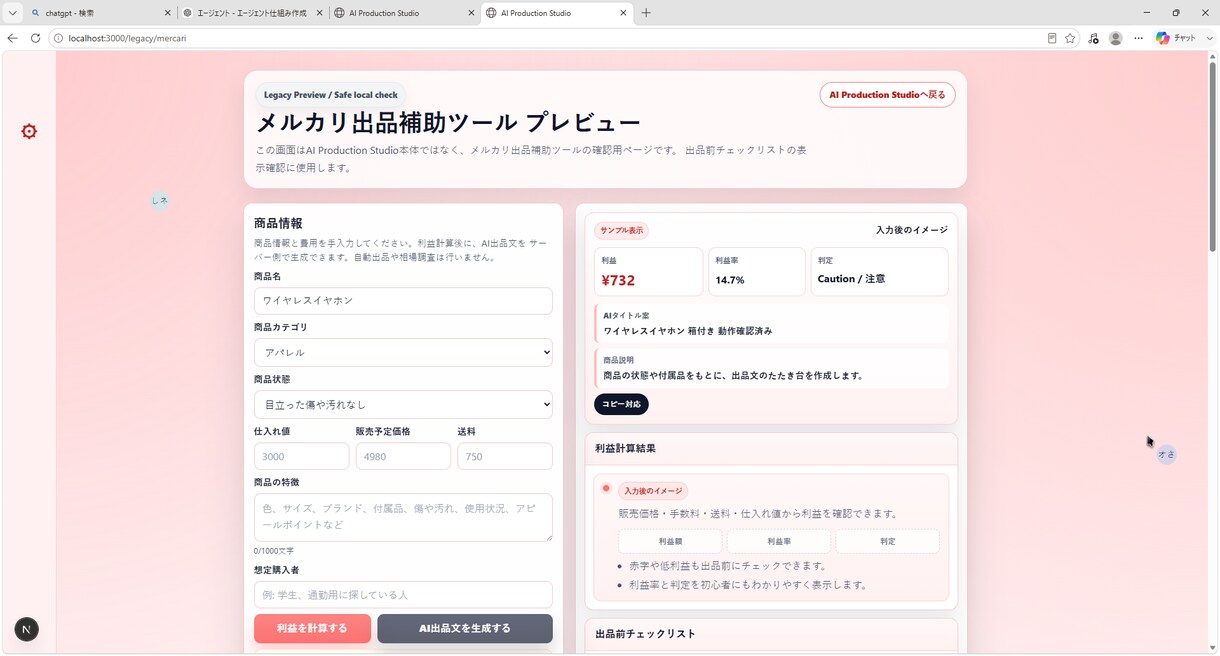1220x656 pixels.
Task: Click the 利益率 placeholder box
Action: coord(779,541)
